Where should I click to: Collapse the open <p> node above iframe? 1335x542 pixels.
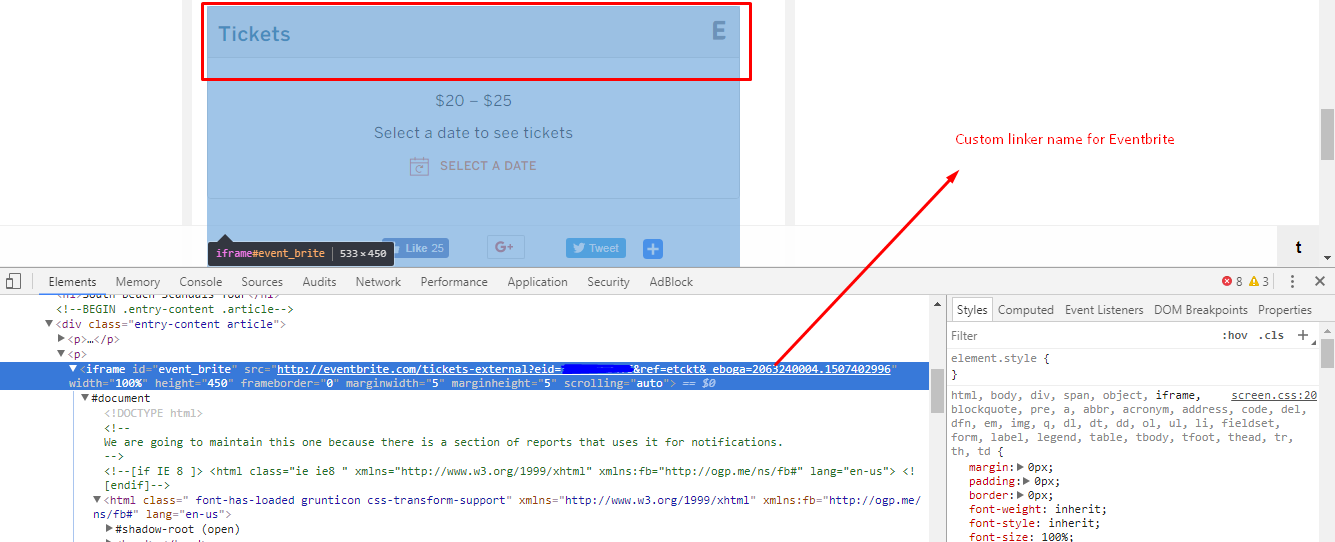62,354
